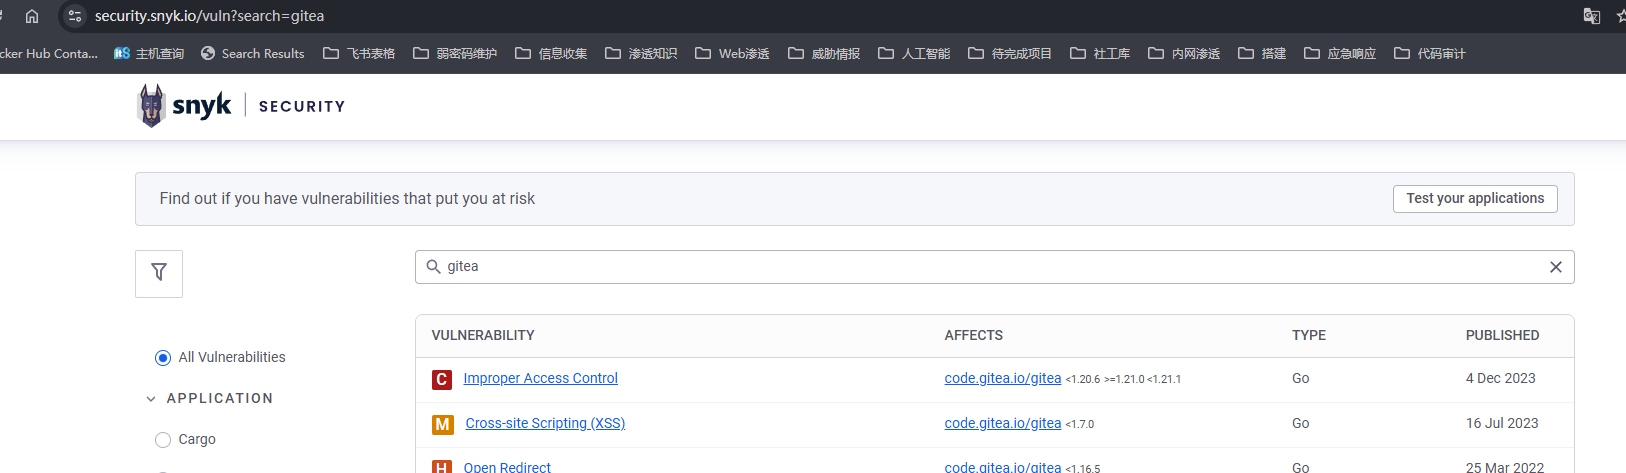Click the Go type in Improper Access Control row
Image resolution: width=1626 pixels, height=473 pixels.
1300,378
